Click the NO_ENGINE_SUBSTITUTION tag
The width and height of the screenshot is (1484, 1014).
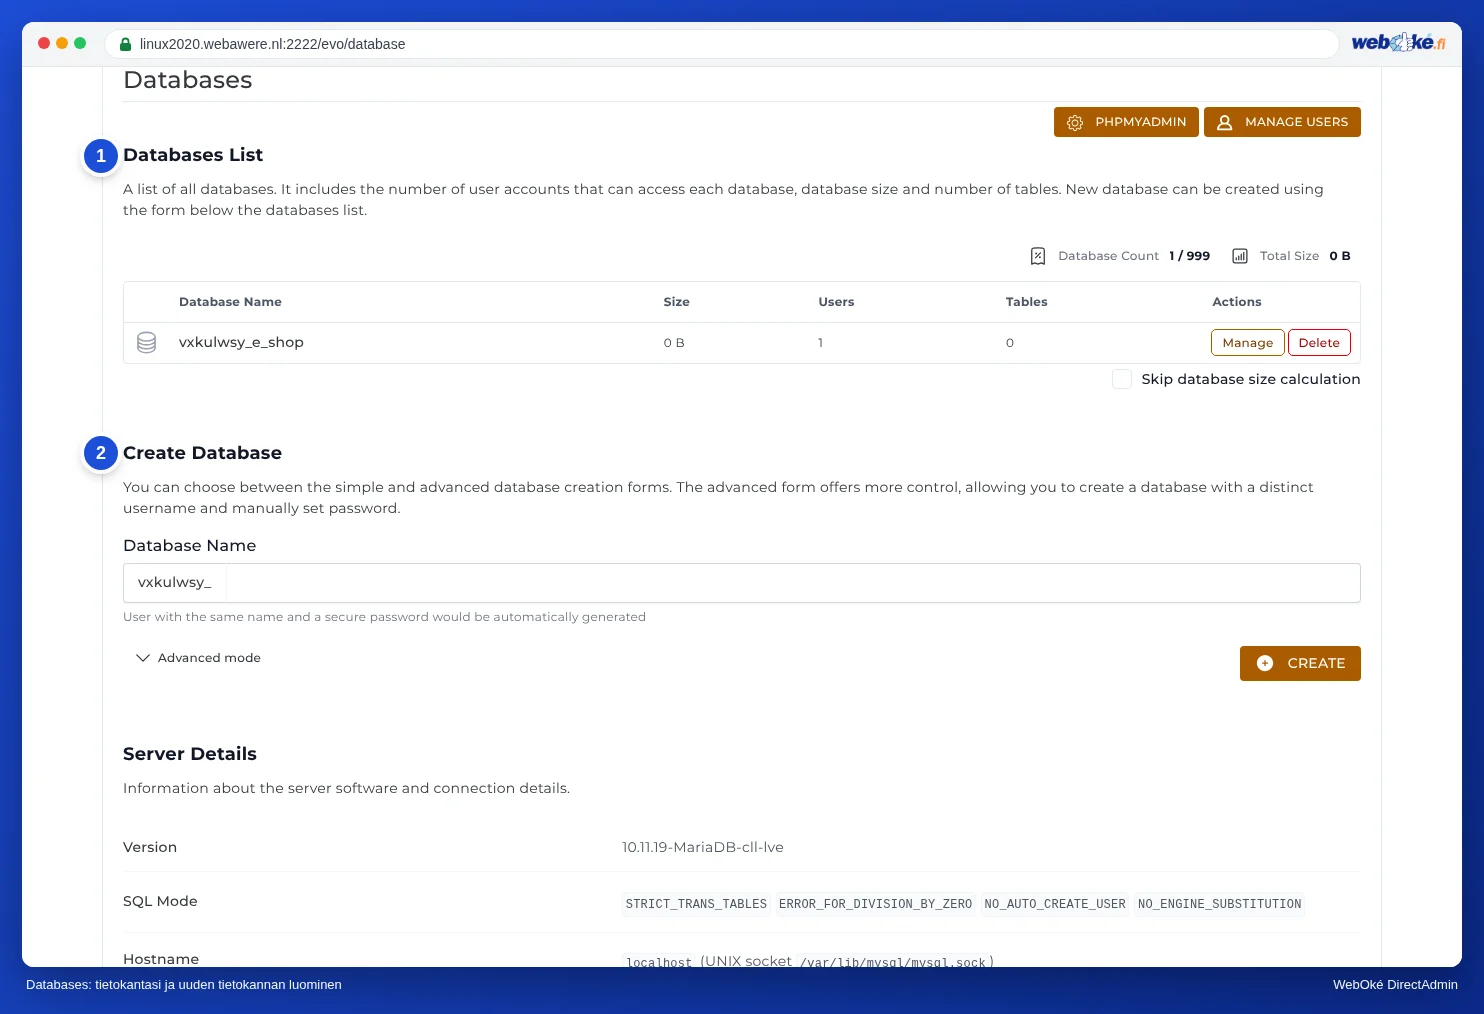[x=1219, y=904]
